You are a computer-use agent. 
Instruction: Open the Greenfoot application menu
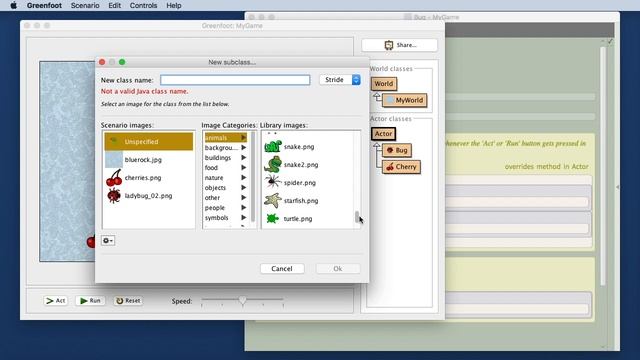(44, 5)
